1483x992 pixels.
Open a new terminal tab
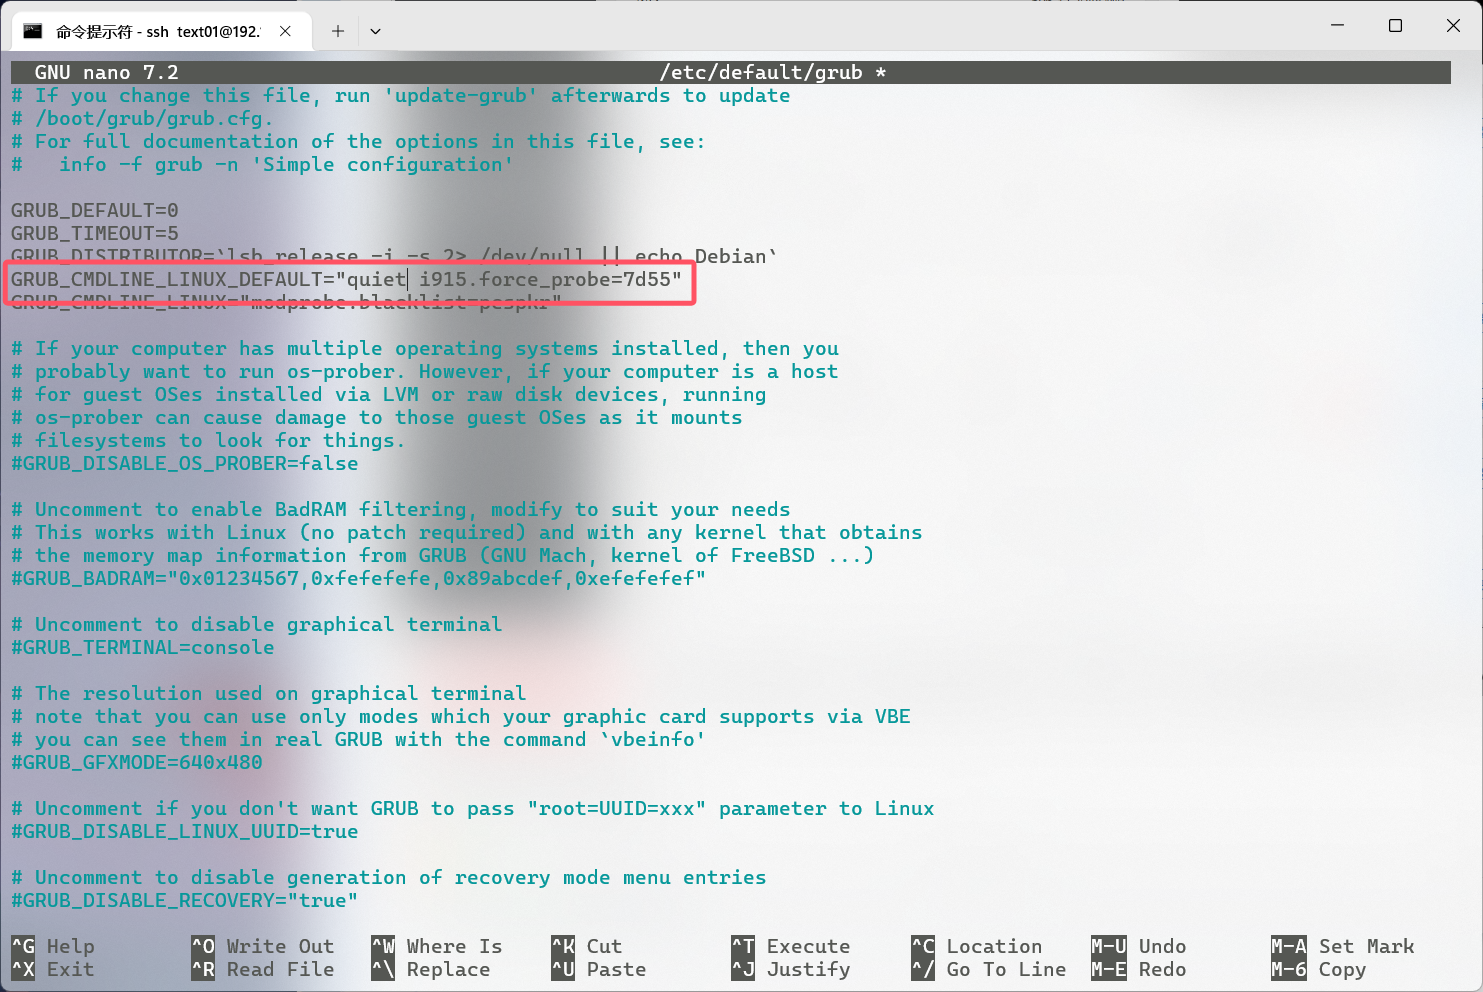(338, 31)
